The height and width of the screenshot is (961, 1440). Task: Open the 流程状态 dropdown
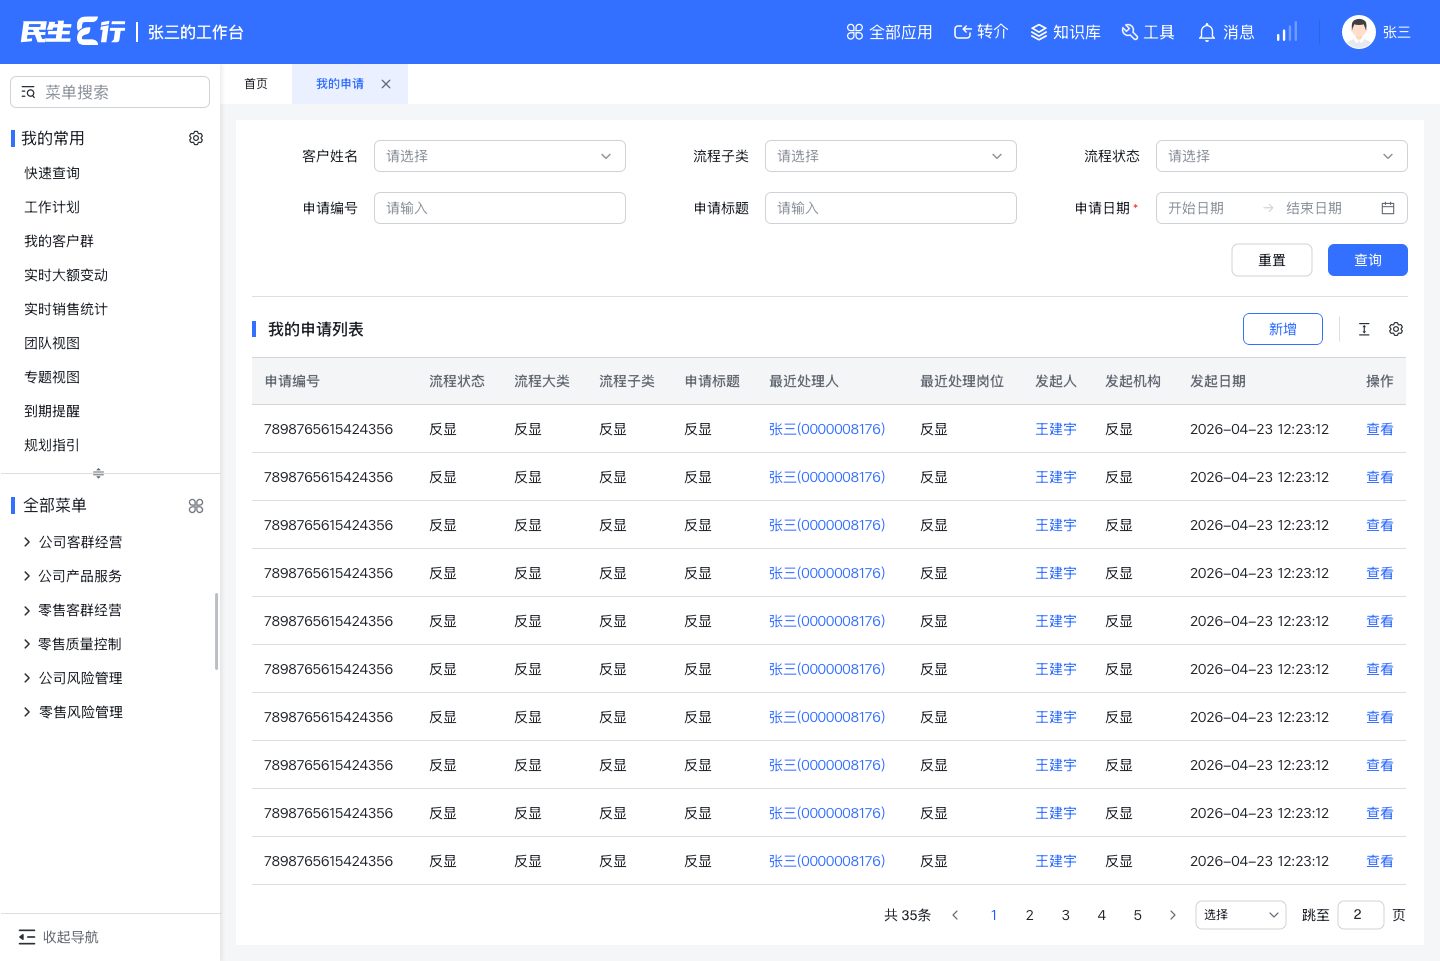pos(1282,156)
